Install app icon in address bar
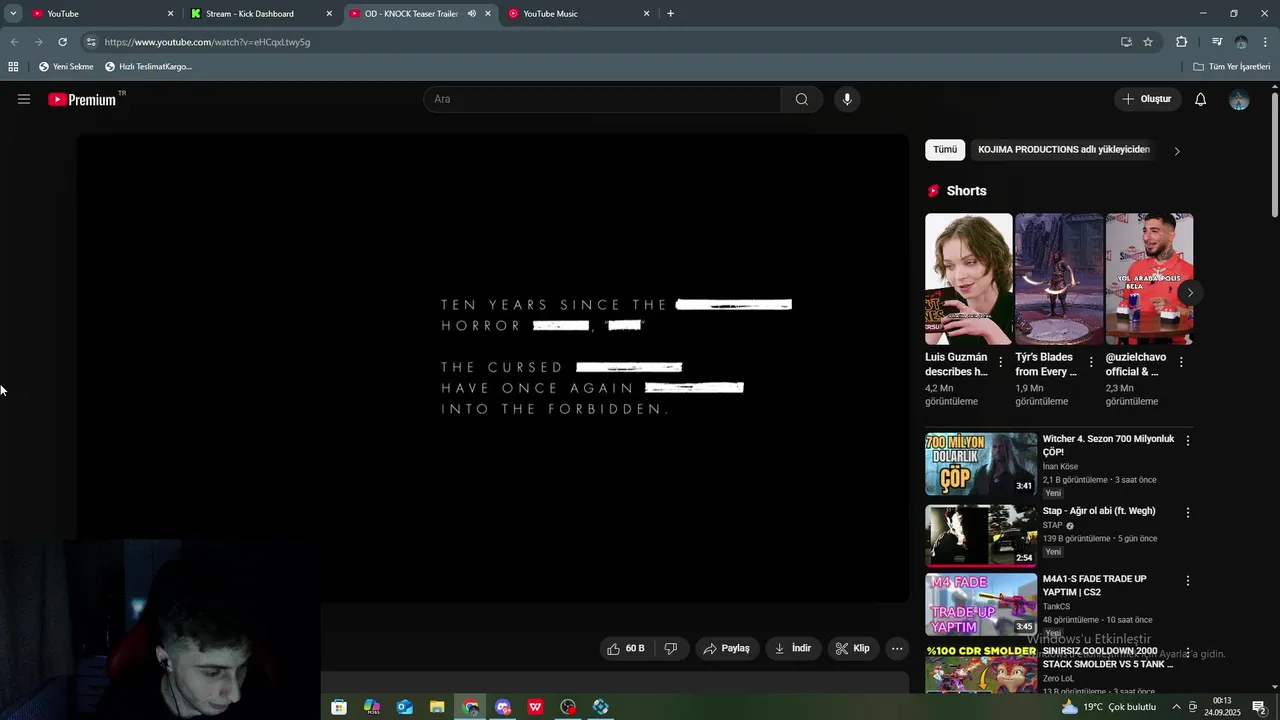 pos(1126,42)
